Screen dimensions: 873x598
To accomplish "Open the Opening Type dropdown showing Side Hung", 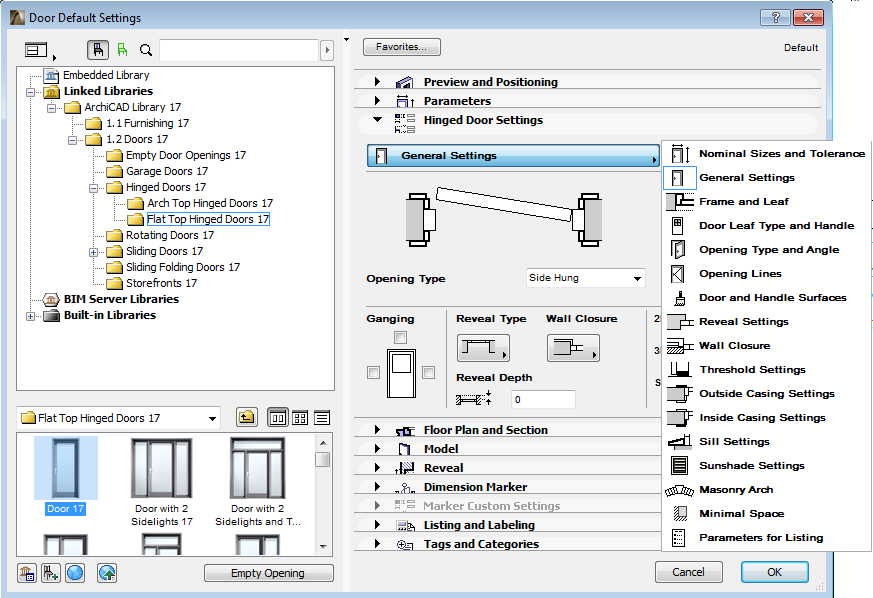I will 585,278.
